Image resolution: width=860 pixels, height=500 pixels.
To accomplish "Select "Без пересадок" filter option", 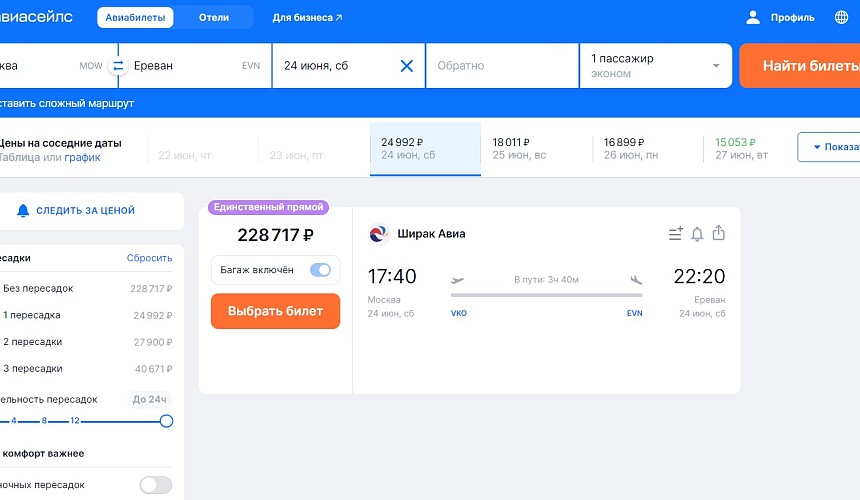I will [40, 288].
